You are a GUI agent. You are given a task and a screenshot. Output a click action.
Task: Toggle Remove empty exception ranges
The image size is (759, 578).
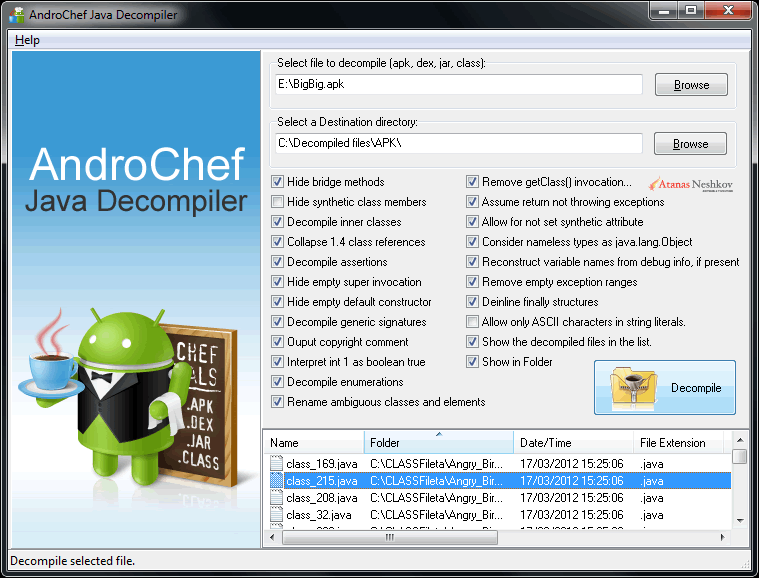point(472,282)
